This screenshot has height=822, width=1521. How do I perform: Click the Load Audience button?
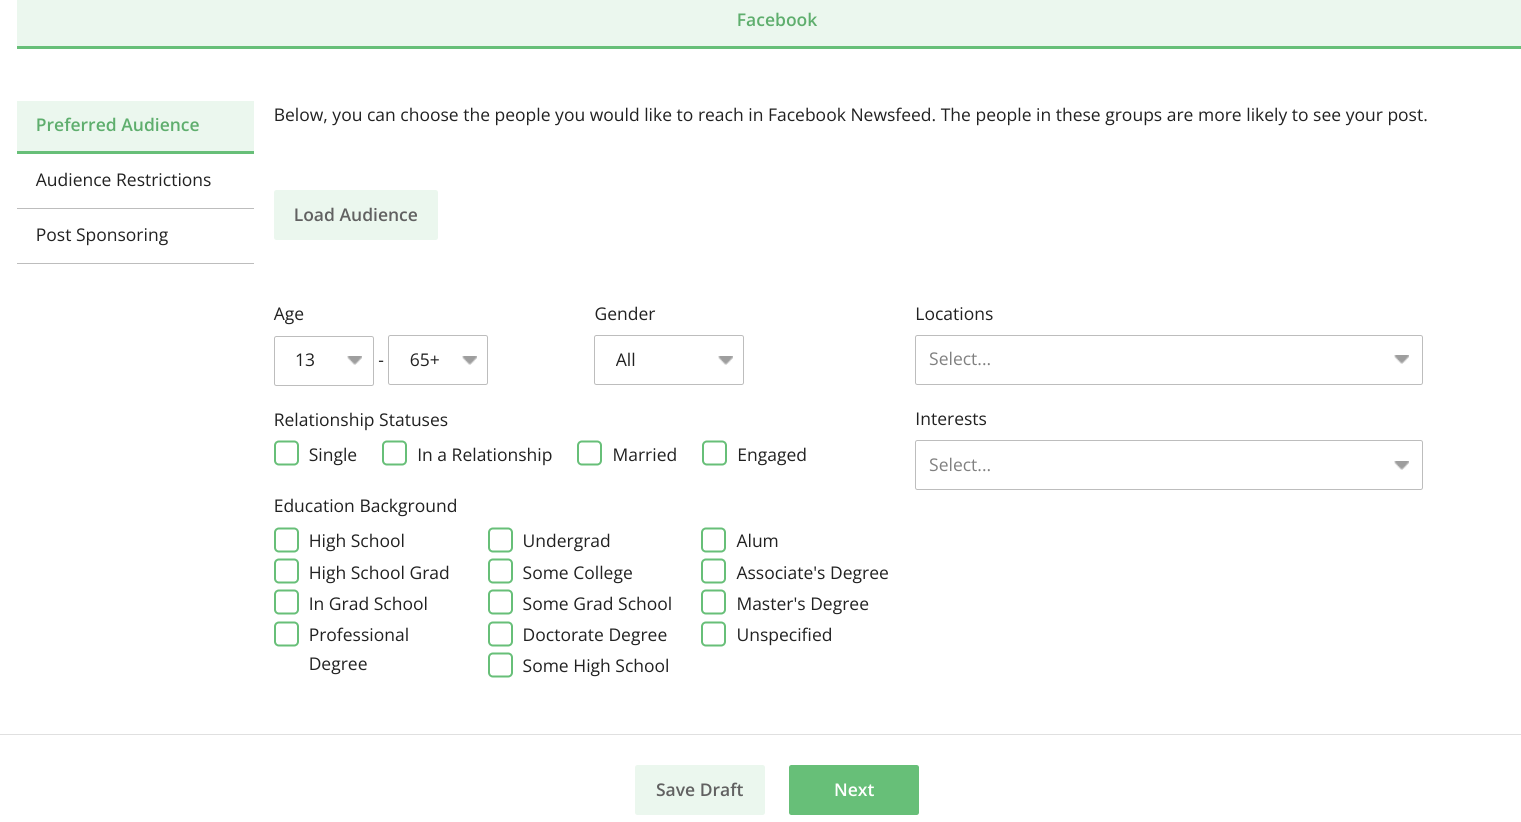point(356,215)
